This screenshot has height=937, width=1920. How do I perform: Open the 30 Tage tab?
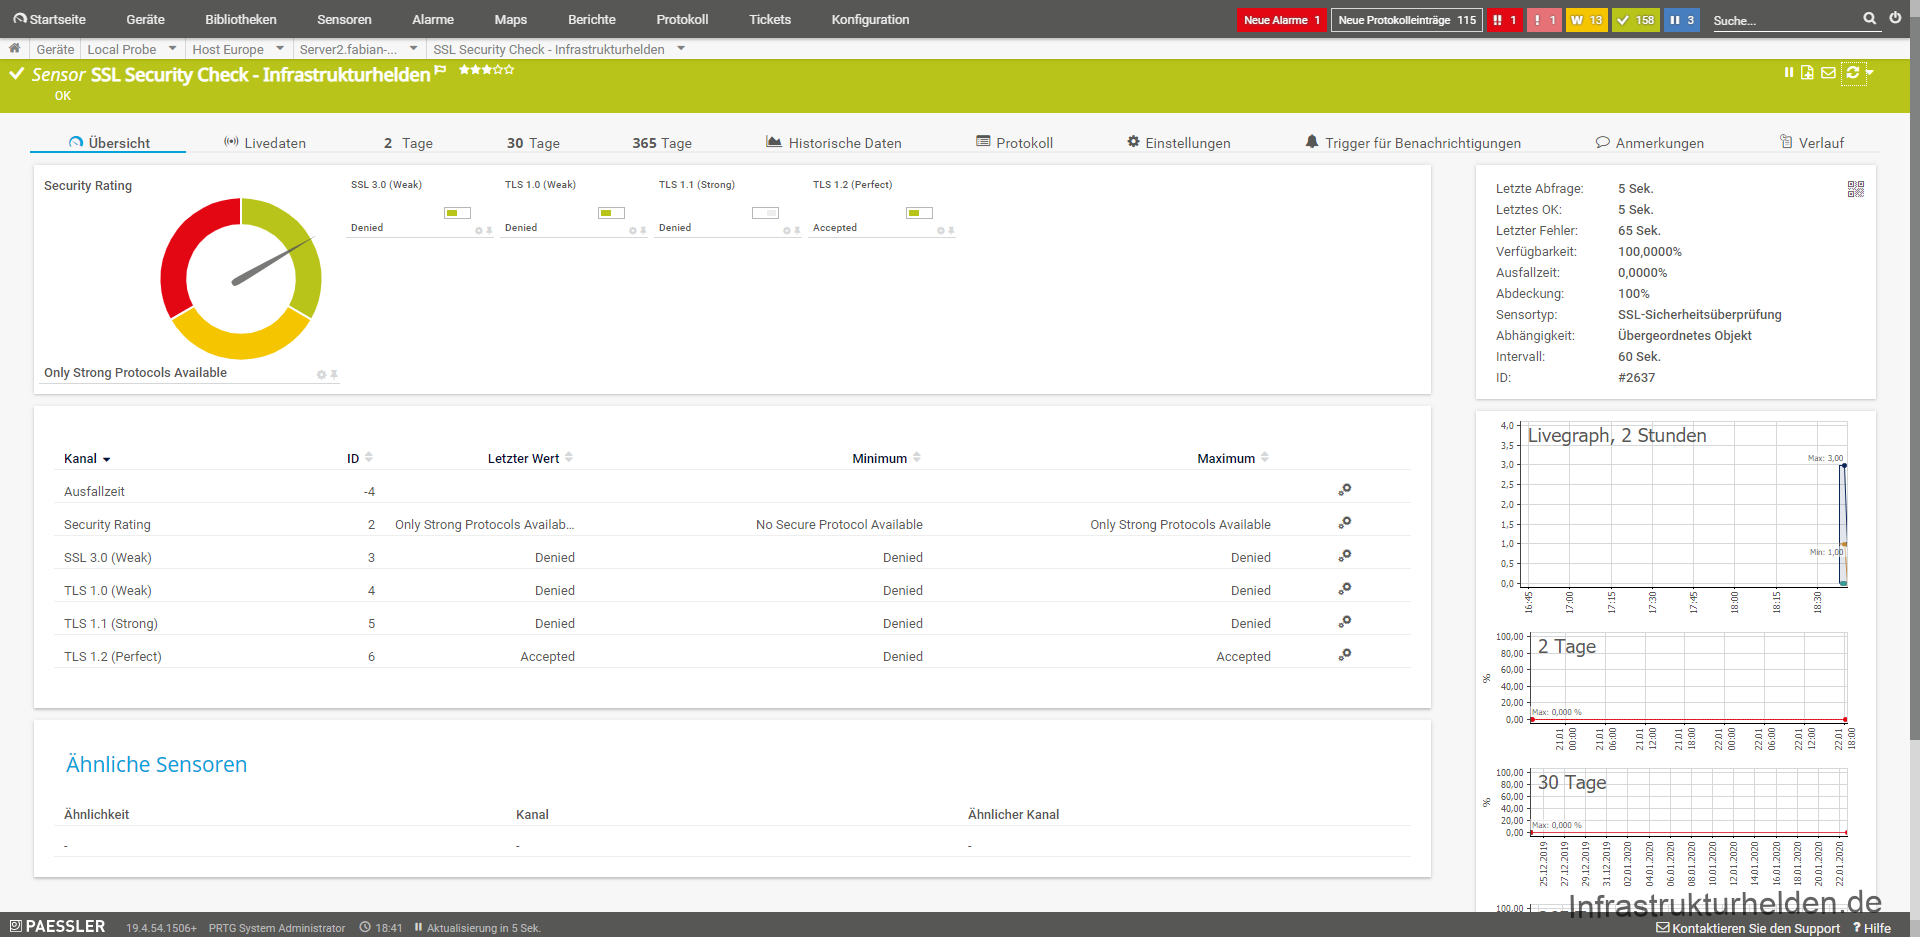click(533, 143)
